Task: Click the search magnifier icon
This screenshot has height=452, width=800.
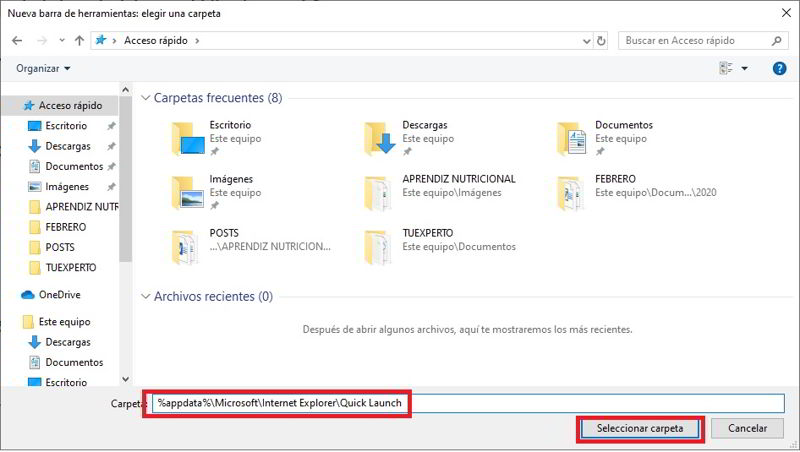Action: coord(777,41)
